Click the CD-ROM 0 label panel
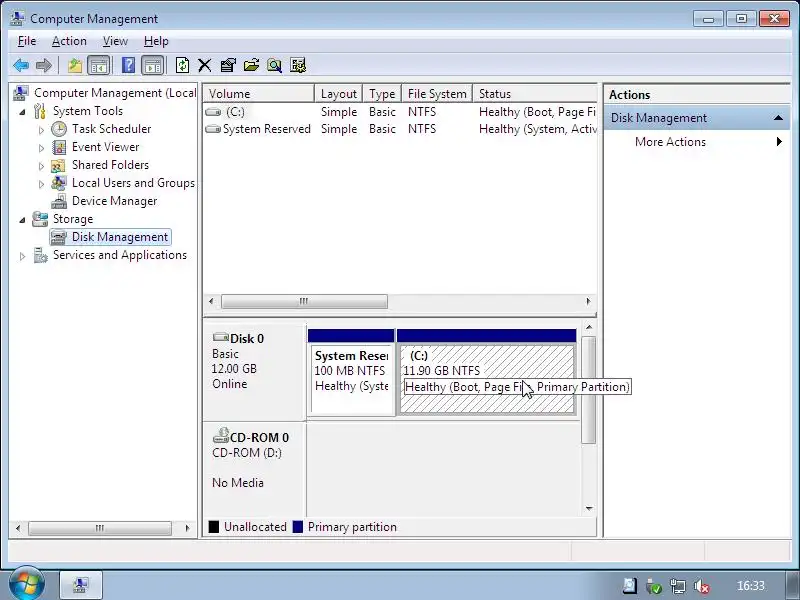The height and width of the screenshot is (600, 800). (255, 469)
